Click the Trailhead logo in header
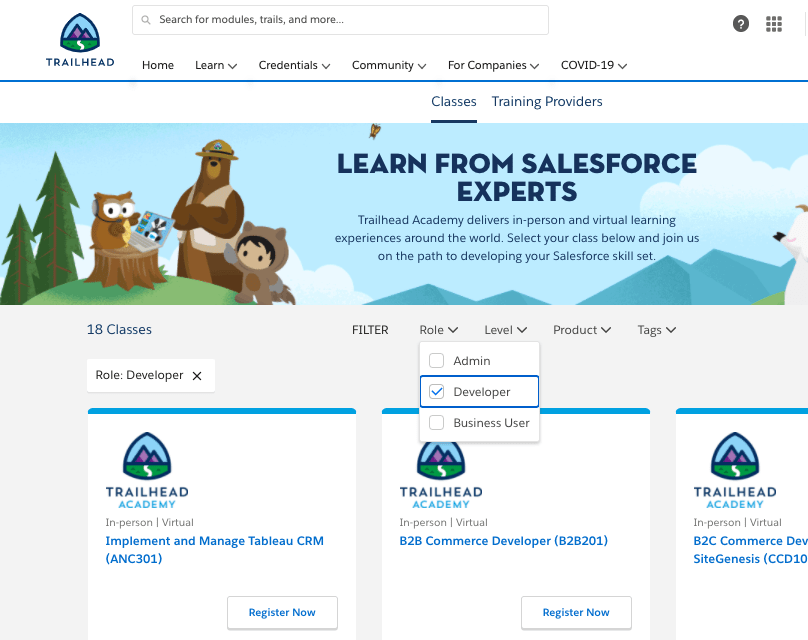The height and width of the screenshot is (640, 808). click(80, 40)
